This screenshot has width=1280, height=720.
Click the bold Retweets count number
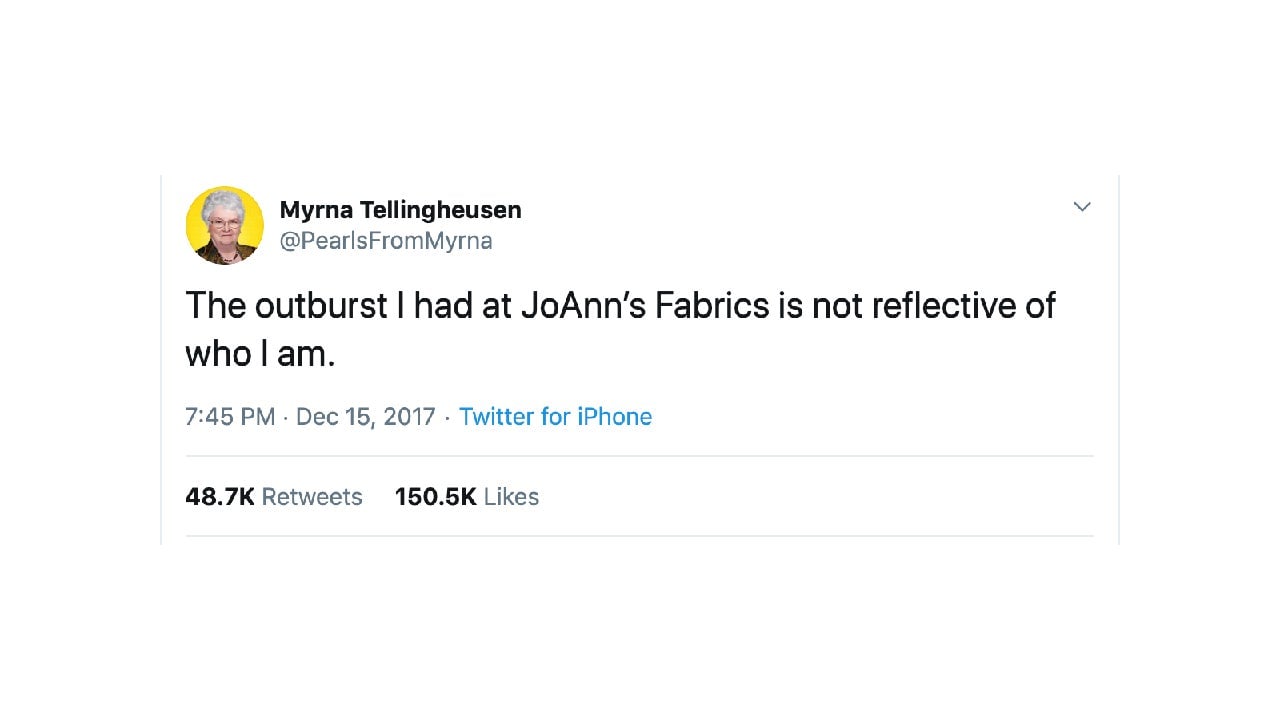pyautogui.click(x=221, y=497)
